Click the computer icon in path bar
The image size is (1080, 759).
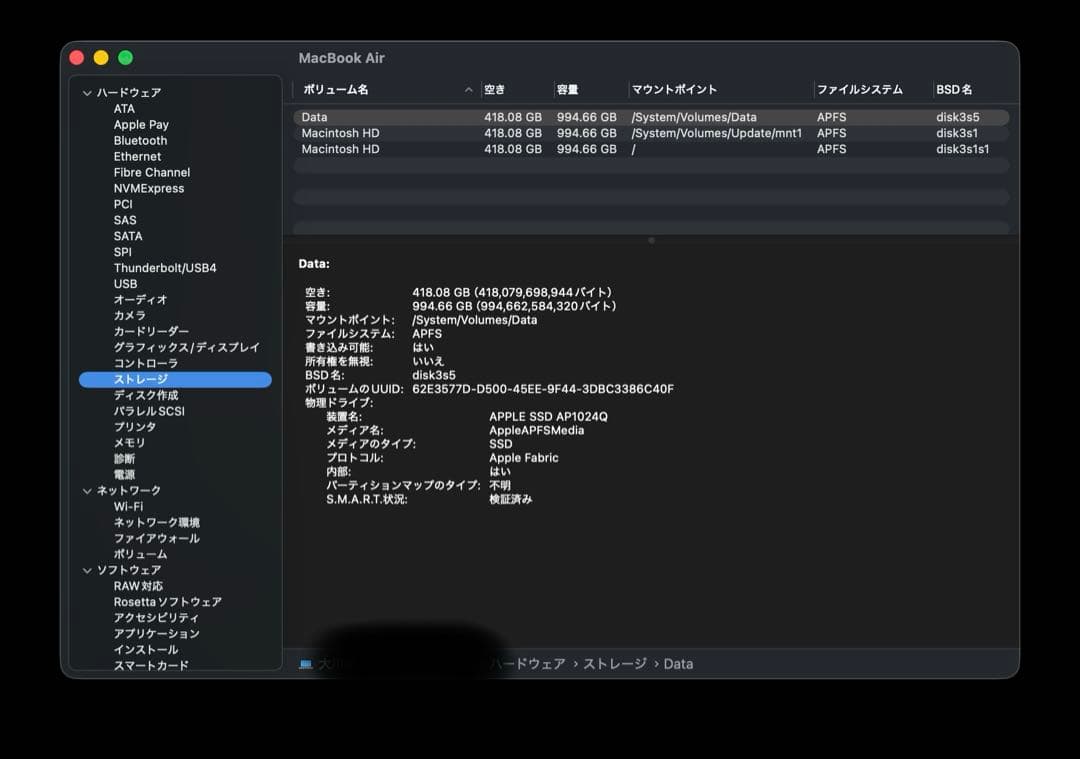point(306,664)
